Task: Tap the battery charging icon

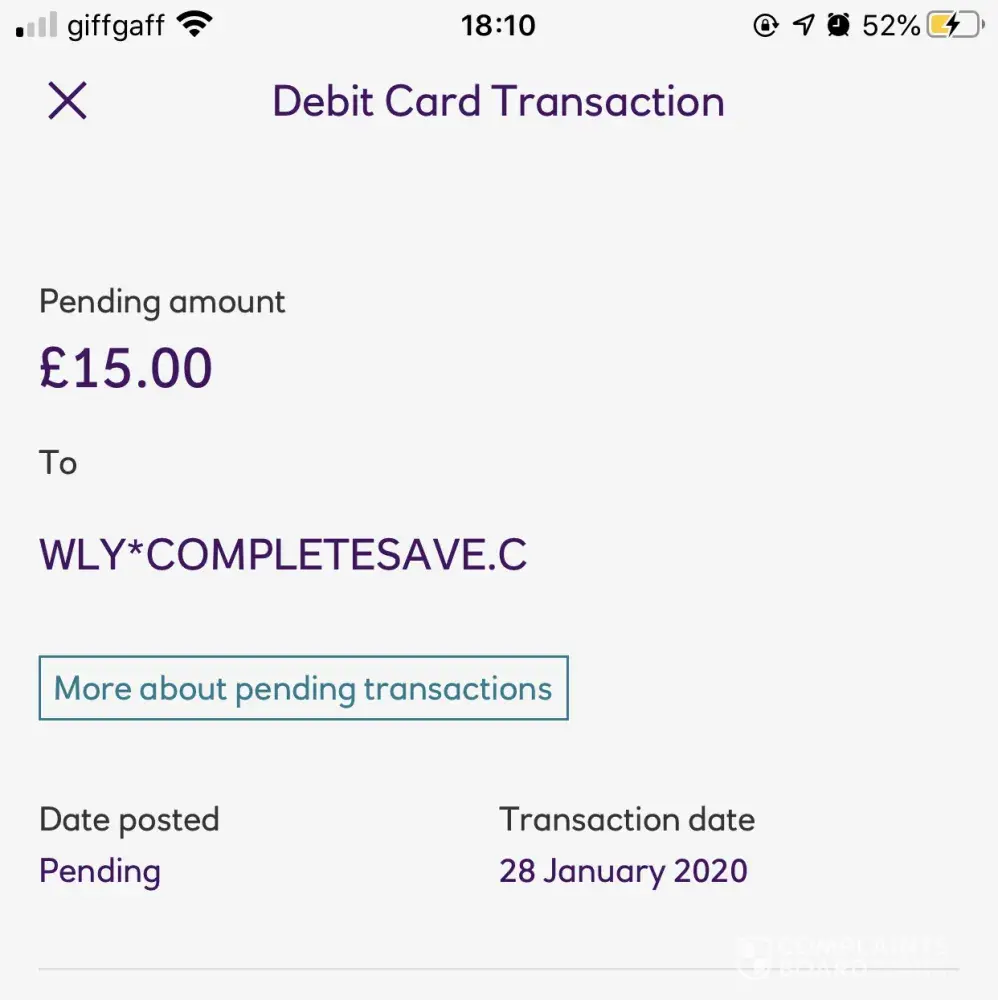Action: [954, 26]
